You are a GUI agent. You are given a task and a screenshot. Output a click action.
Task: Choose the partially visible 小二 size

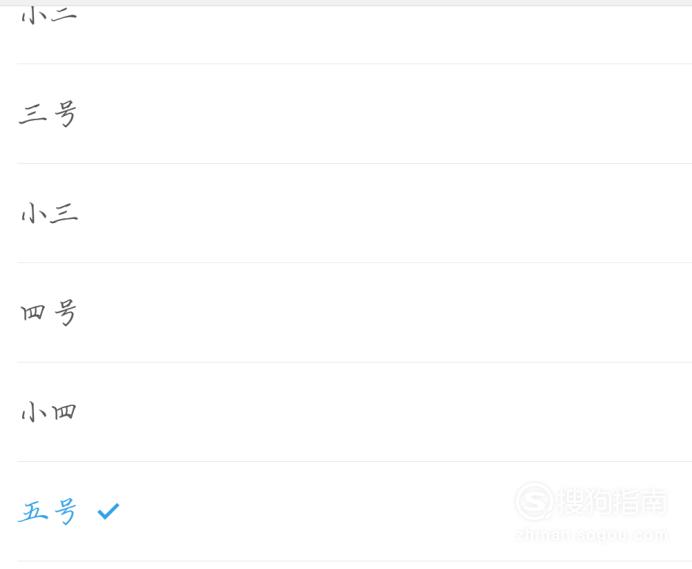49,14
